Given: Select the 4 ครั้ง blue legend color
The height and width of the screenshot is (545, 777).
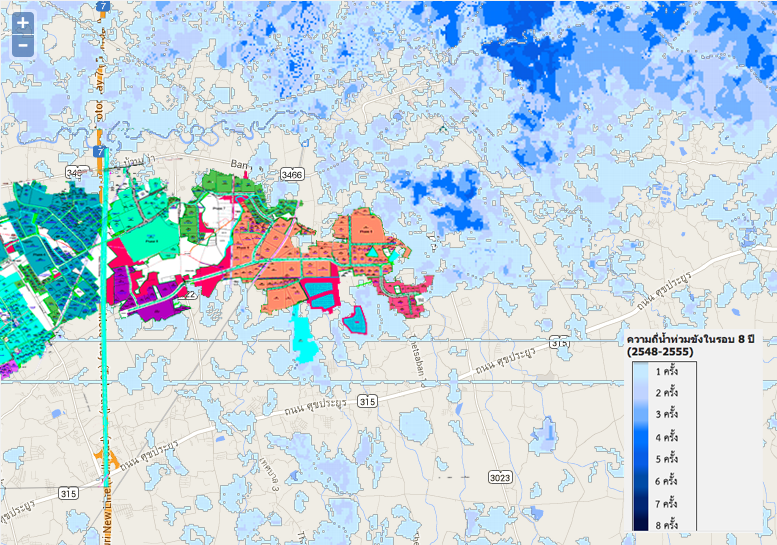Looking at the screenshot, I should tap(640, 437).
